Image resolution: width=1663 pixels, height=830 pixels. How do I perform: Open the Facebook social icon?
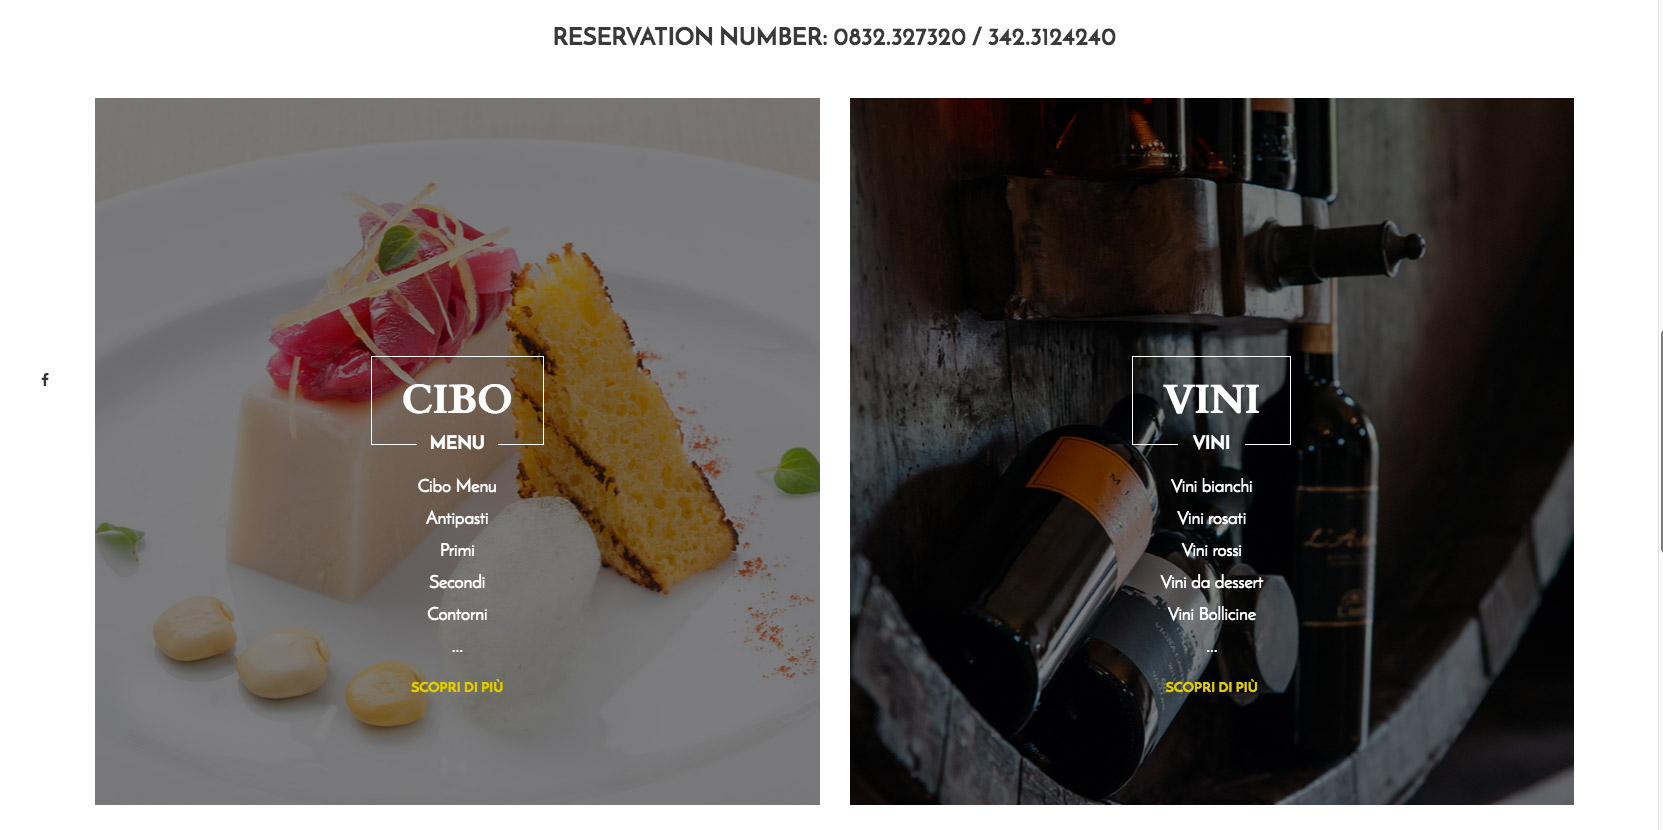(x=45, y=380)
